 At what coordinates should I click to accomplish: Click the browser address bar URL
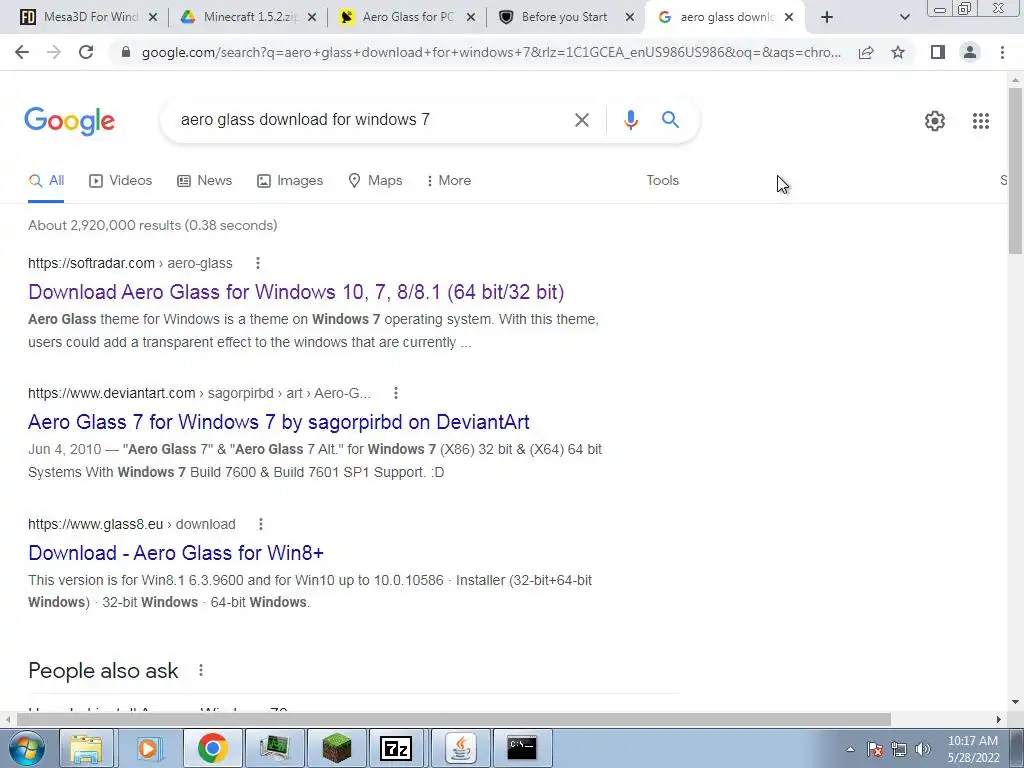coord(491,52)
